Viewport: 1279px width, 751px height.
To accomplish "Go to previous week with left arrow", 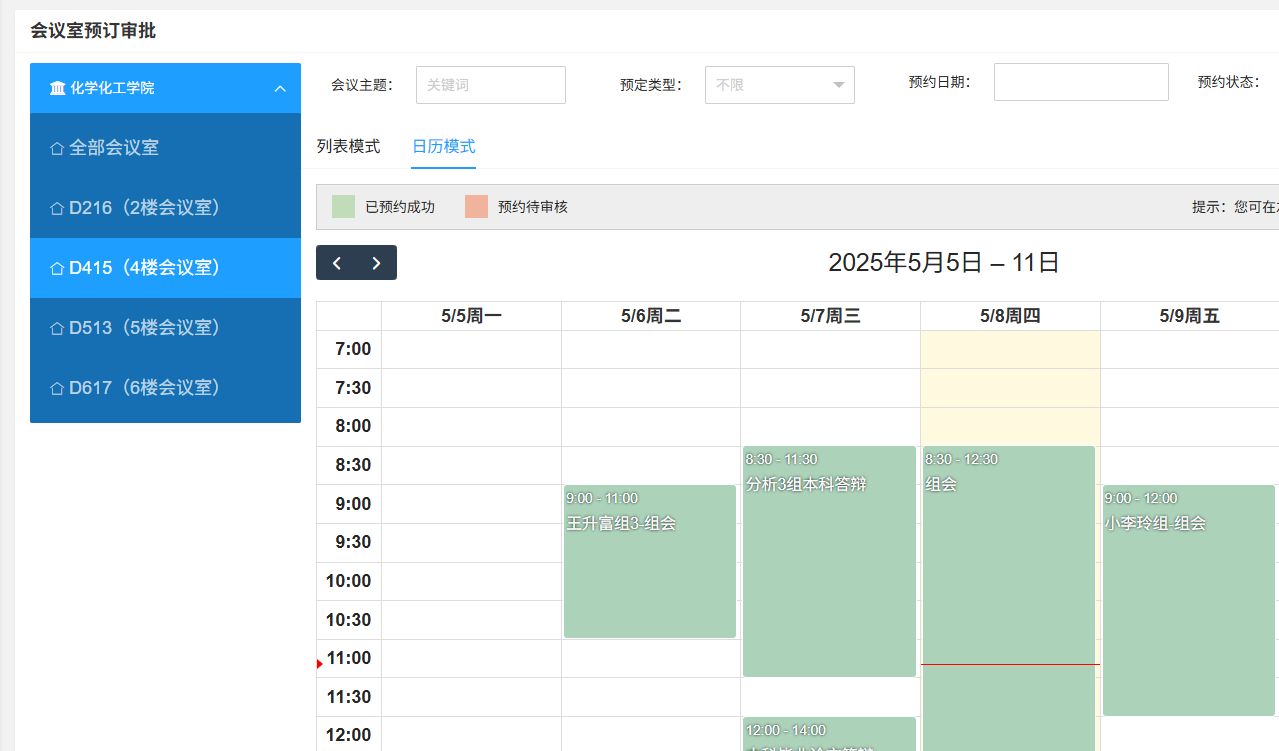I will (x=337, y=263).
